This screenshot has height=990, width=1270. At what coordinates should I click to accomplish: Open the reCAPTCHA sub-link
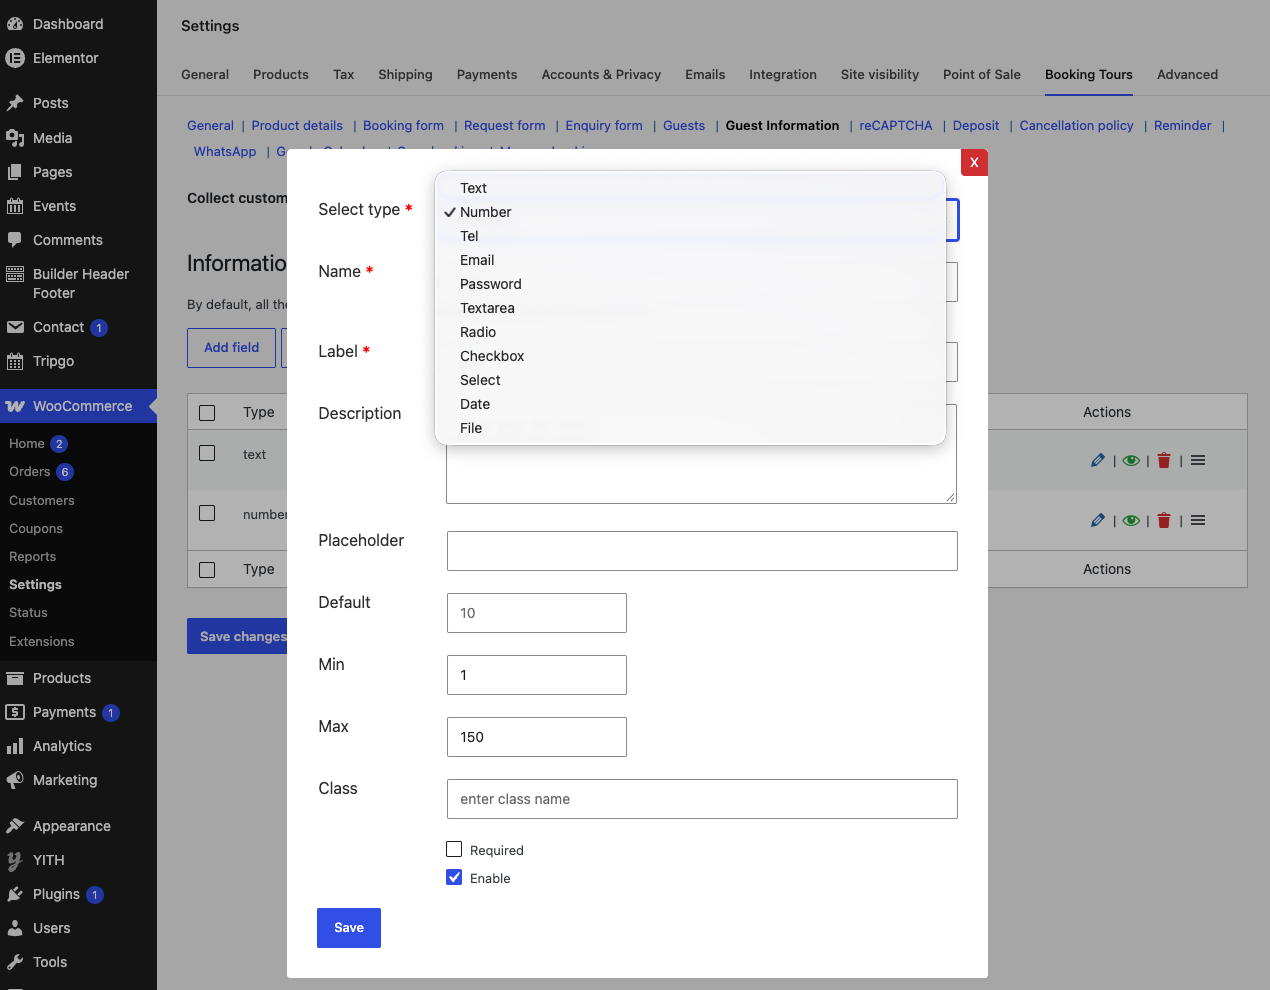895,126
